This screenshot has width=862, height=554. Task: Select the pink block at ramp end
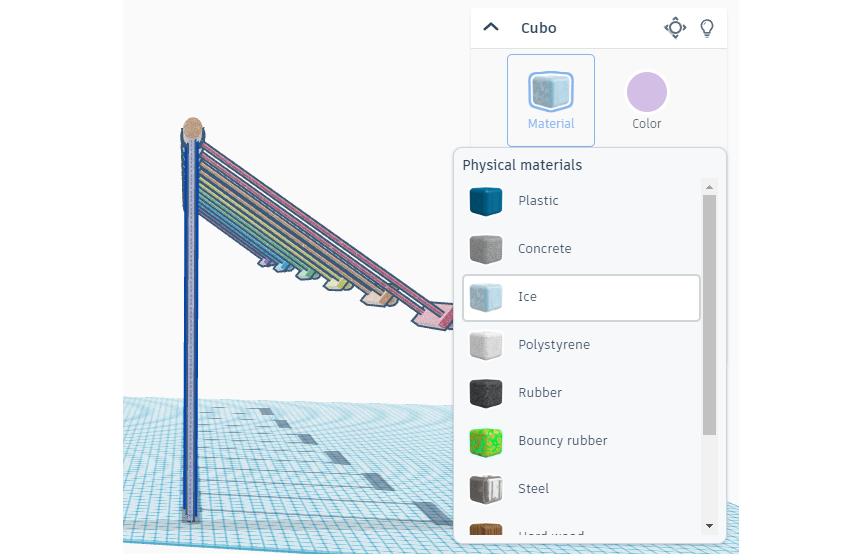point(433,315)
